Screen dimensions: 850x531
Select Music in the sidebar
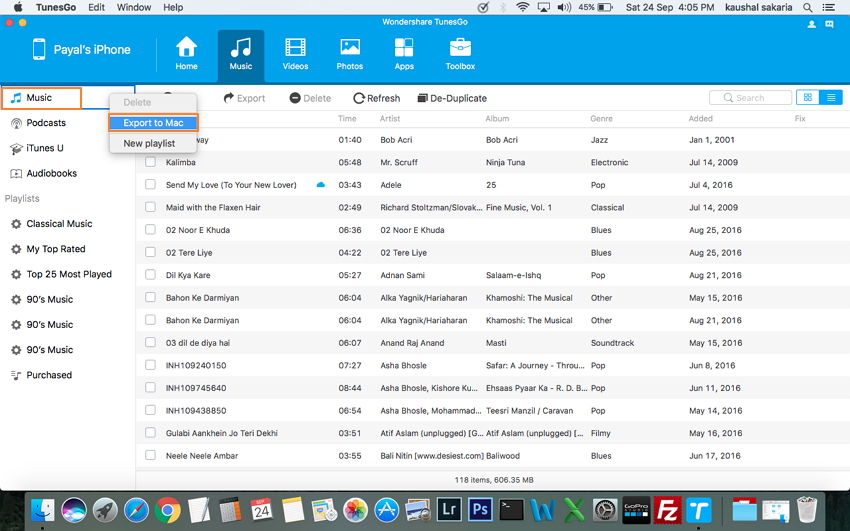[41, 98]
